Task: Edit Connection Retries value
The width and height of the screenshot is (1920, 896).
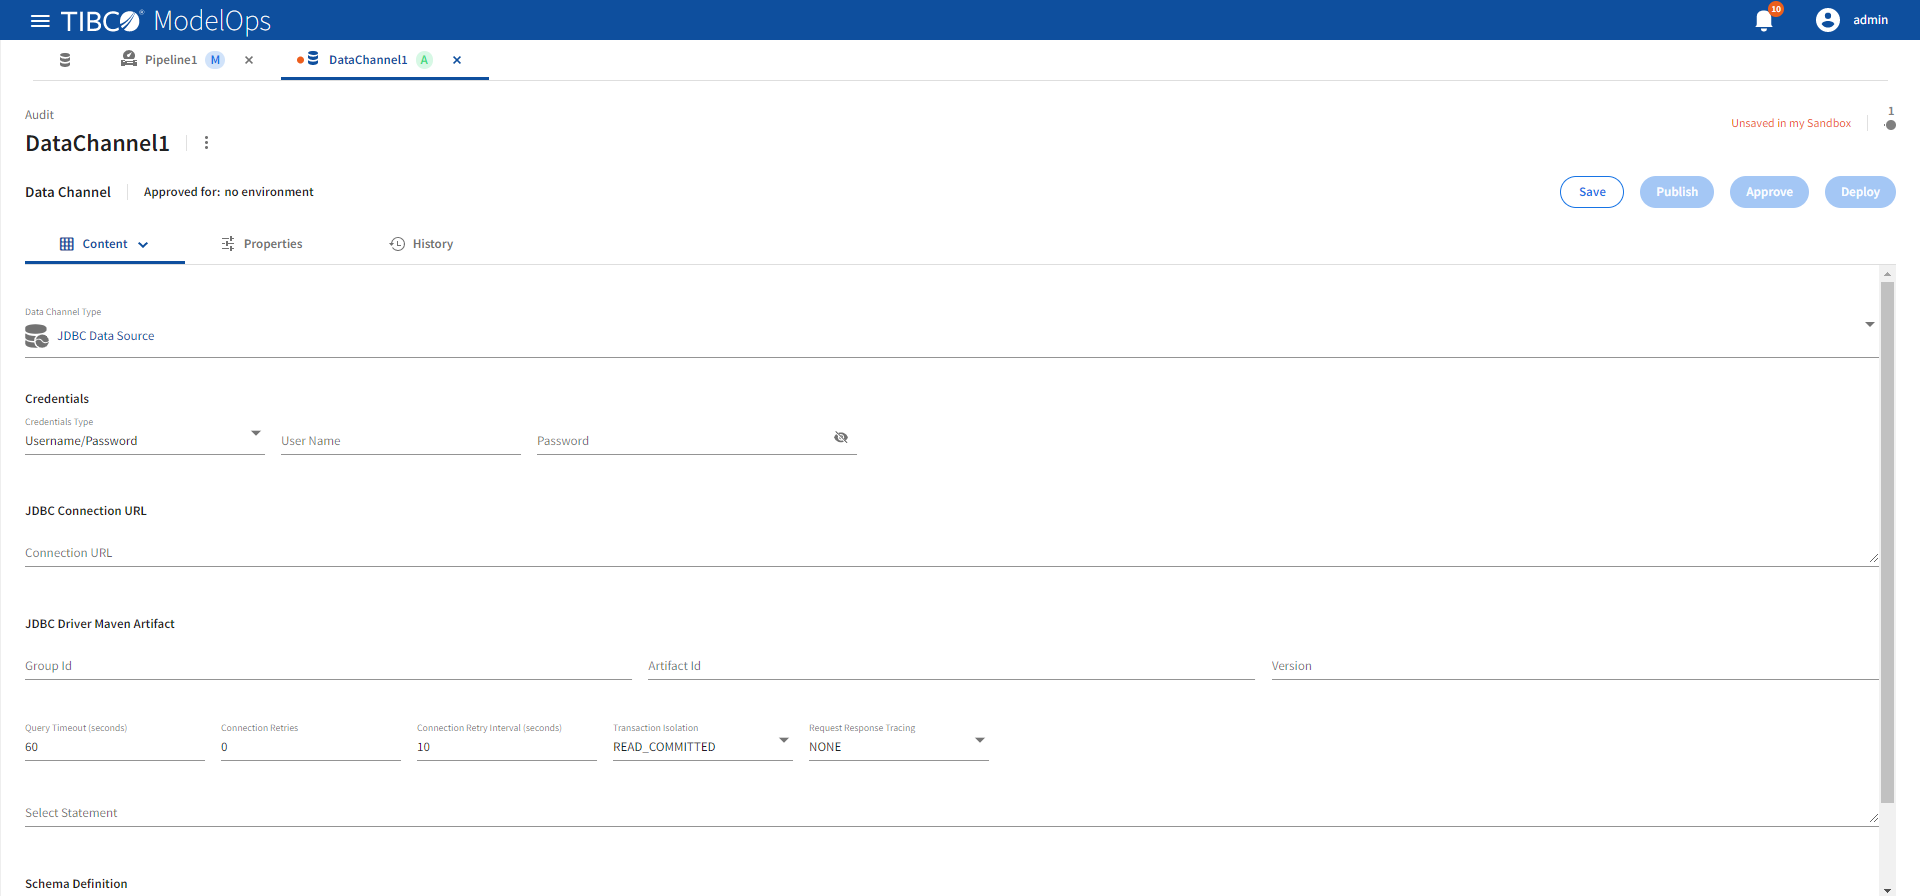Action: tap(311, 747)
